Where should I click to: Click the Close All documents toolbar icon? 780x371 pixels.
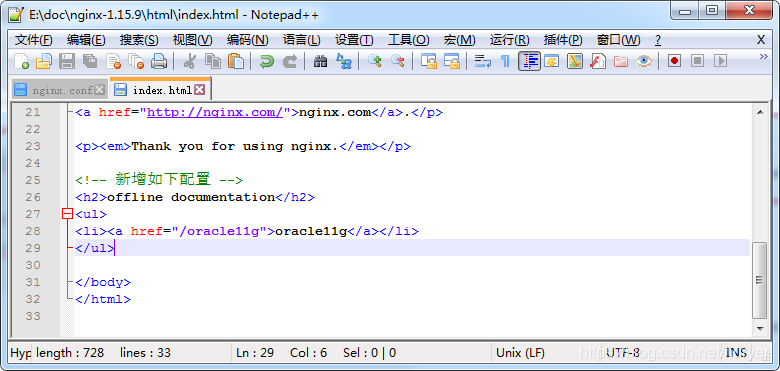[136, 61]
